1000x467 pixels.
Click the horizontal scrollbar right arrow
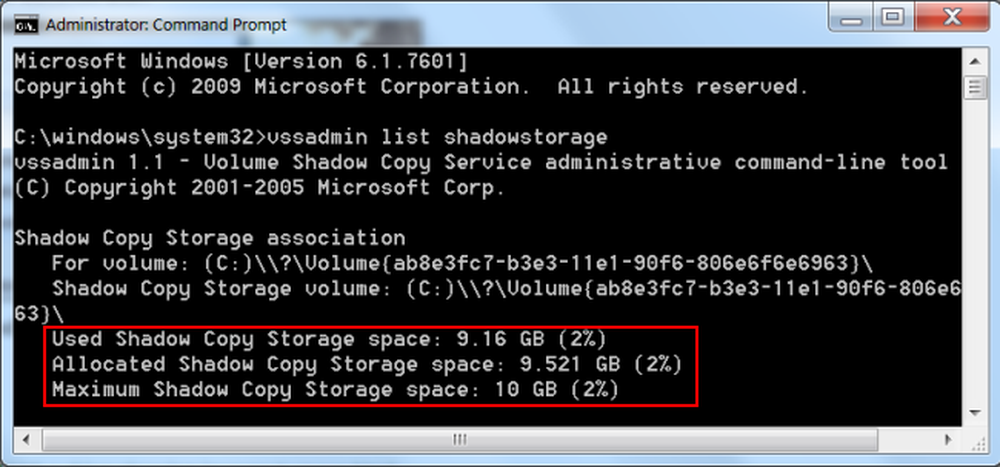click(948, 440)
